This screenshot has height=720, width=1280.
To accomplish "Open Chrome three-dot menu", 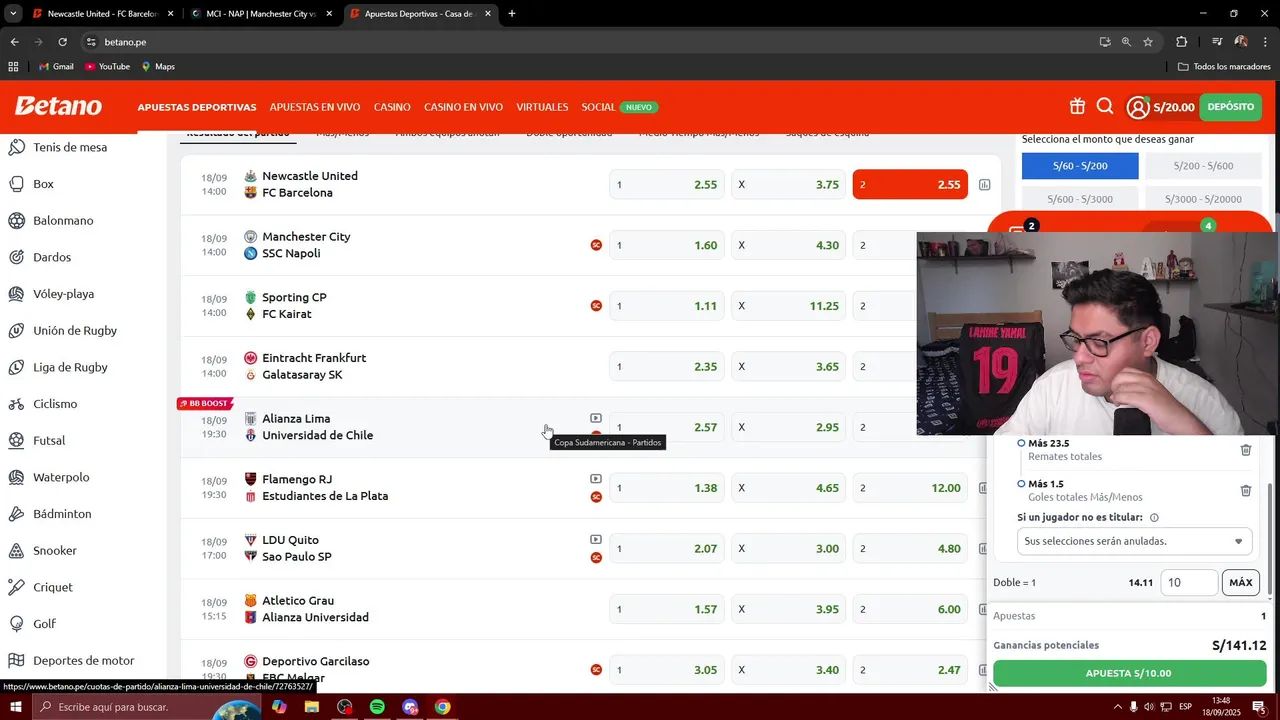I will coord(1264,42).
